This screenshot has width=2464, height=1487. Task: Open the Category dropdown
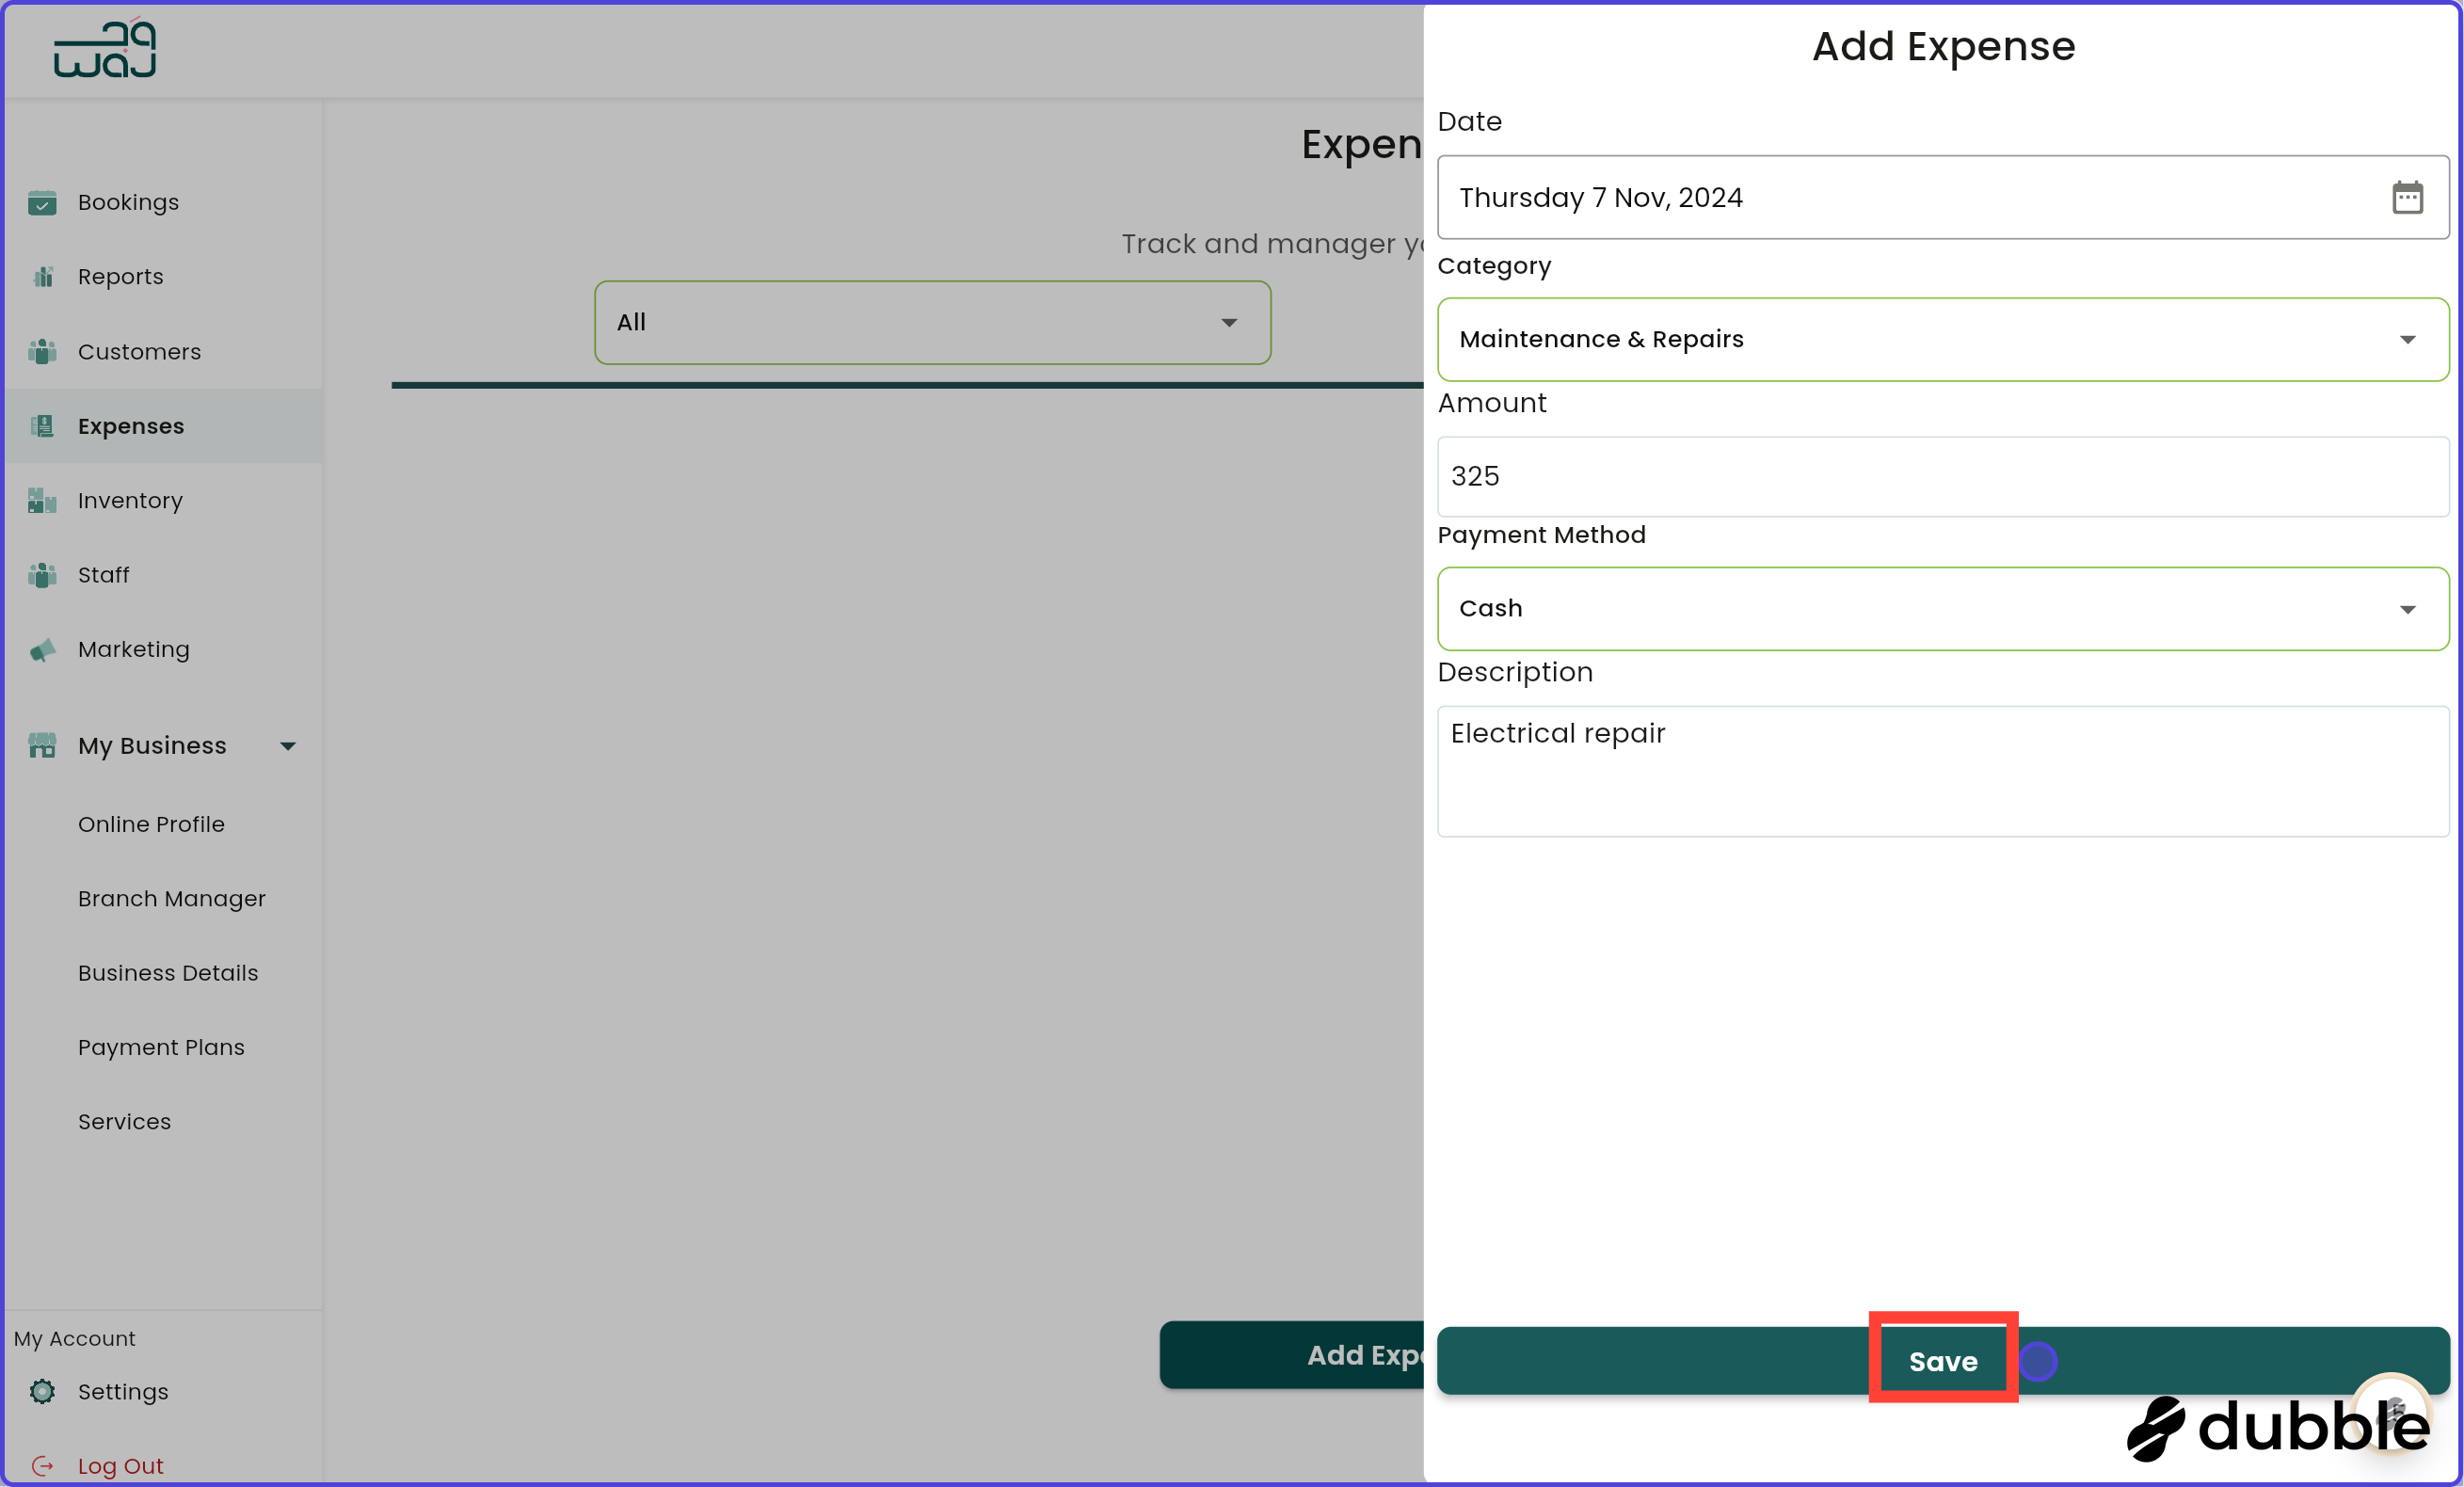[2408, 338]
